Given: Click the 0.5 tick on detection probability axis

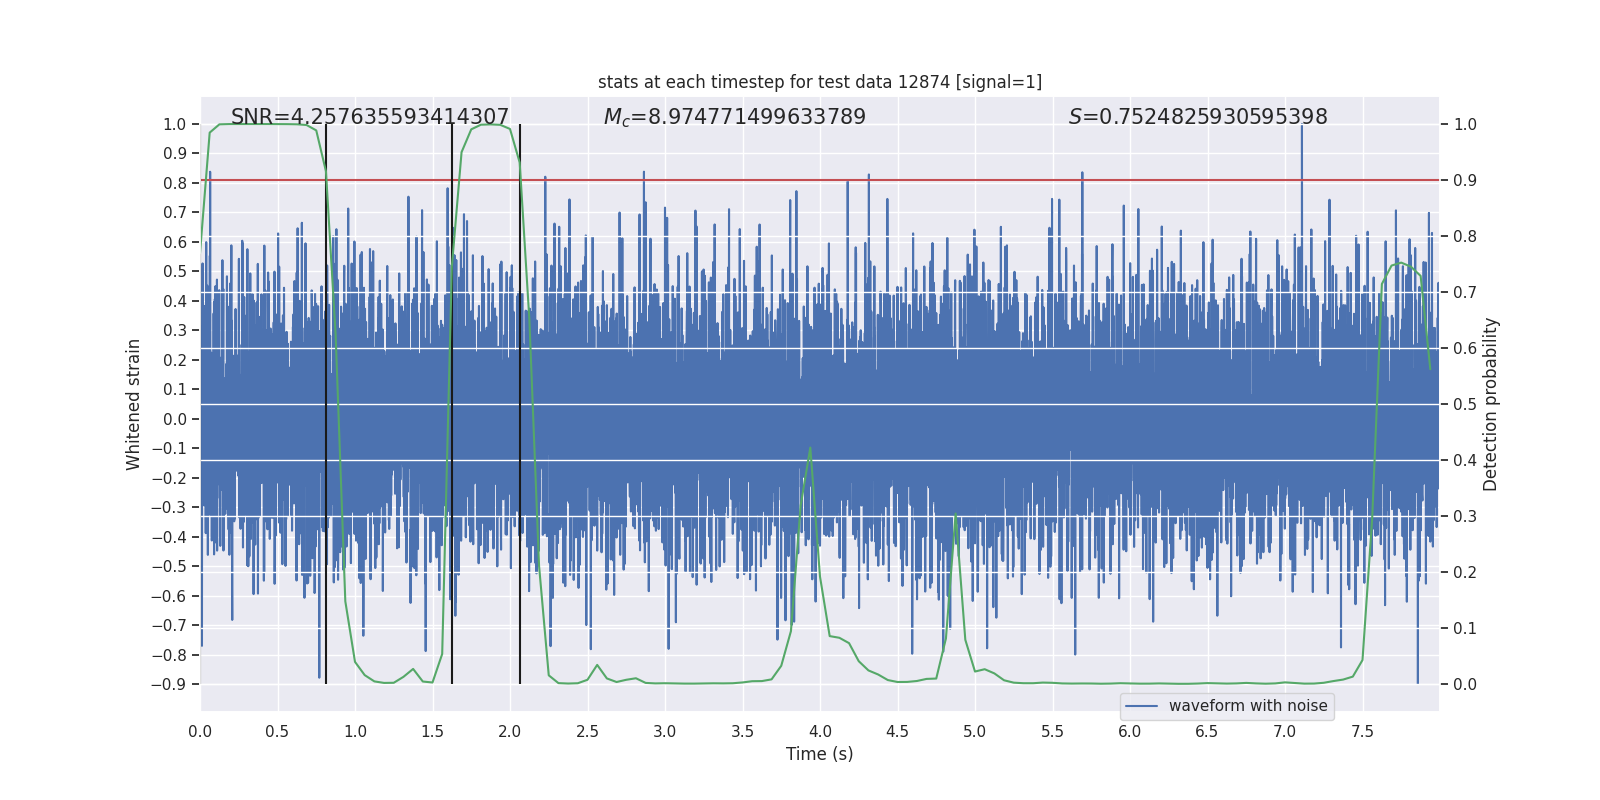Looking at the screenshot, I should pos(1465,404).
